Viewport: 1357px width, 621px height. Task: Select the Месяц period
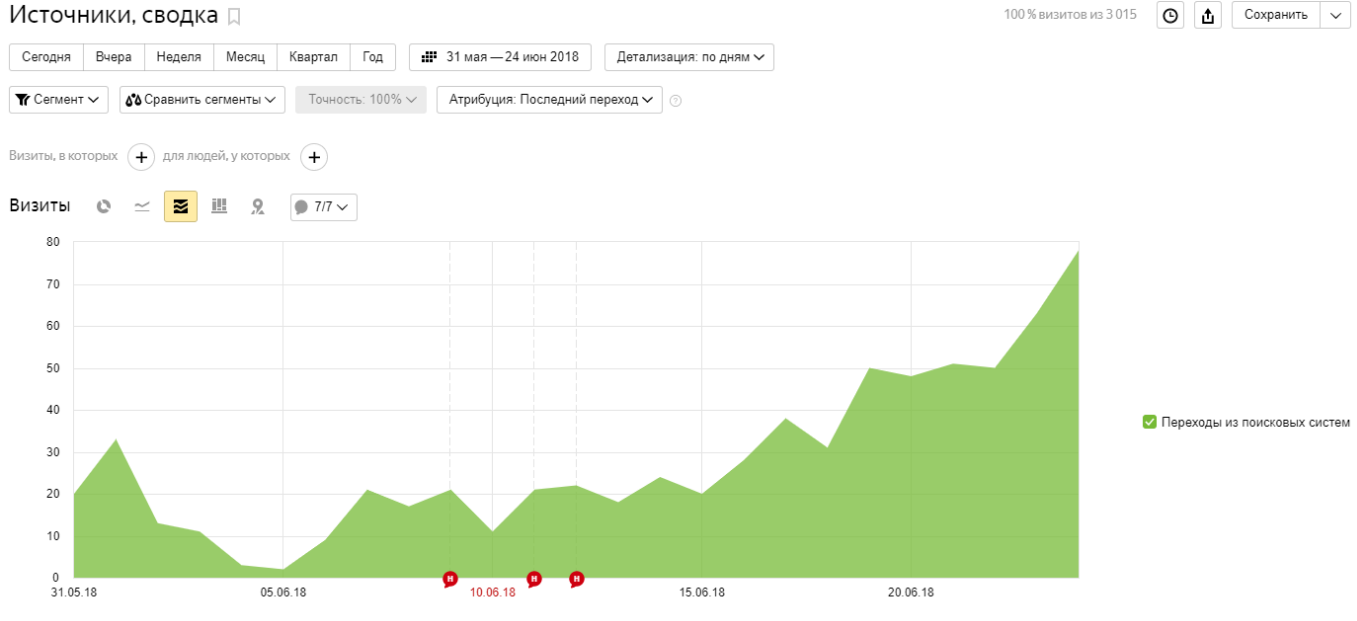(245, 57)
